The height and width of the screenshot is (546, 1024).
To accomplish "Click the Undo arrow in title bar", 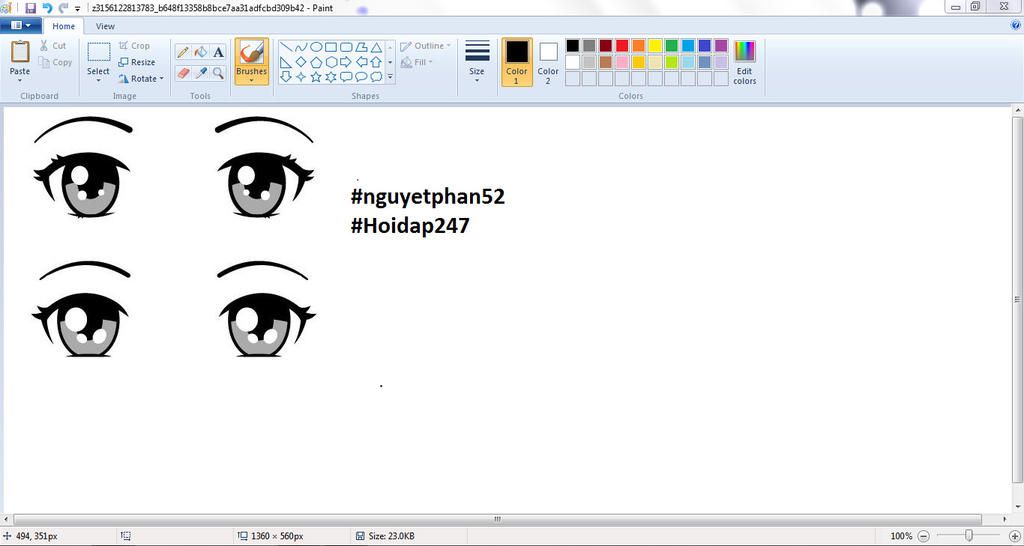I will pyautogui.click(x=47, y=8).
